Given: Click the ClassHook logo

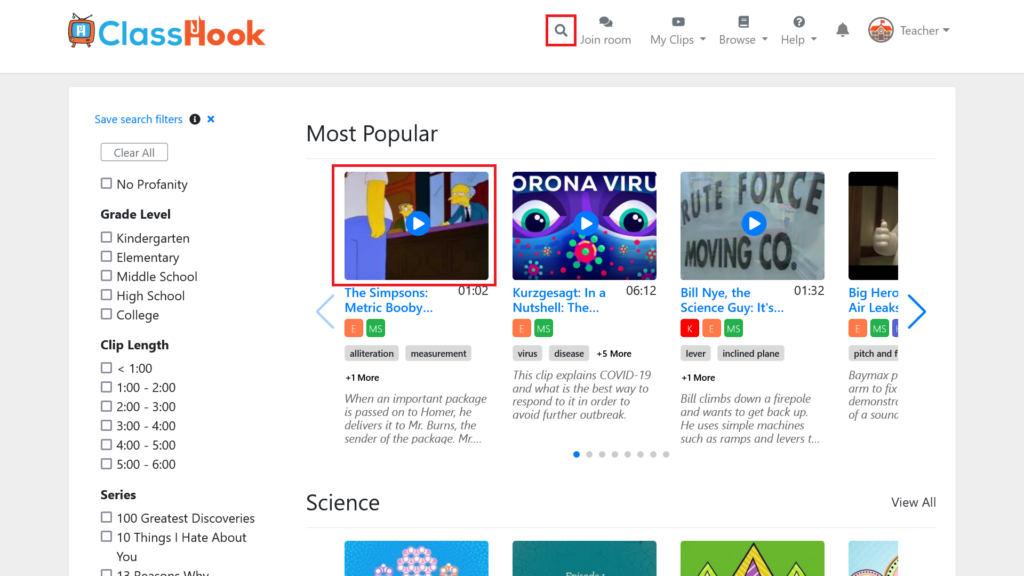Looking at the screenshot, I should [166, 32].
